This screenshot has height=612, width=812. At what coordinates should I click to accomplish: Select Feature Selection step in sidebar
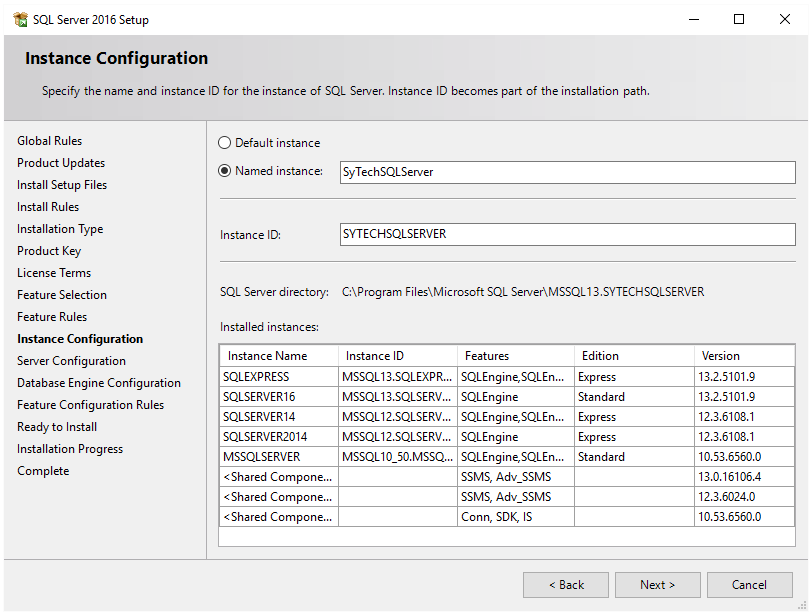[62, 295]
